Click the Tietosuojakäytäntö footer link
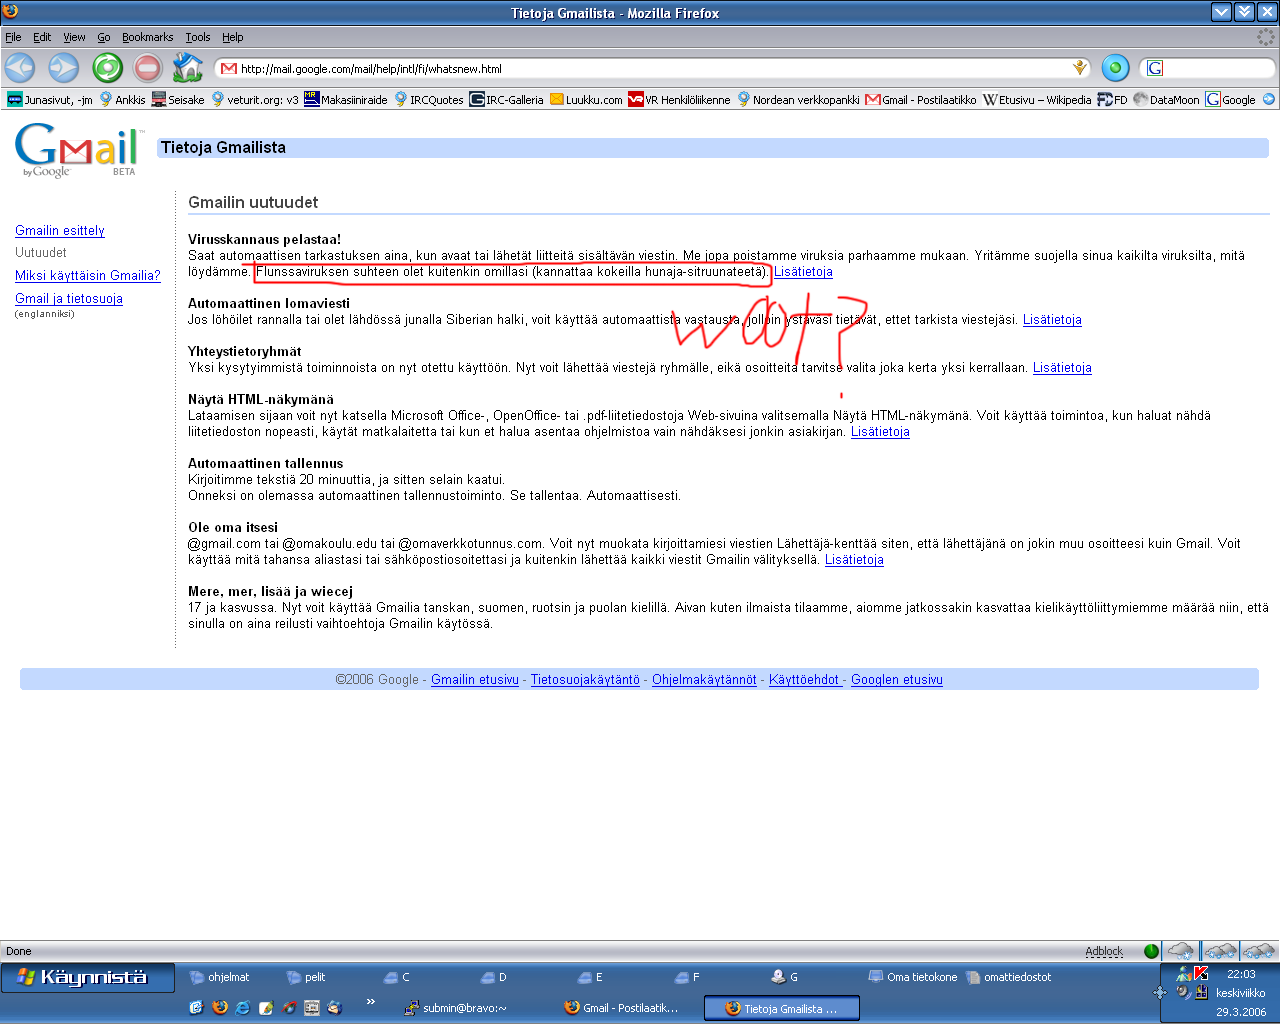This screenshot has height=1024, width=1280. (585, 679)
